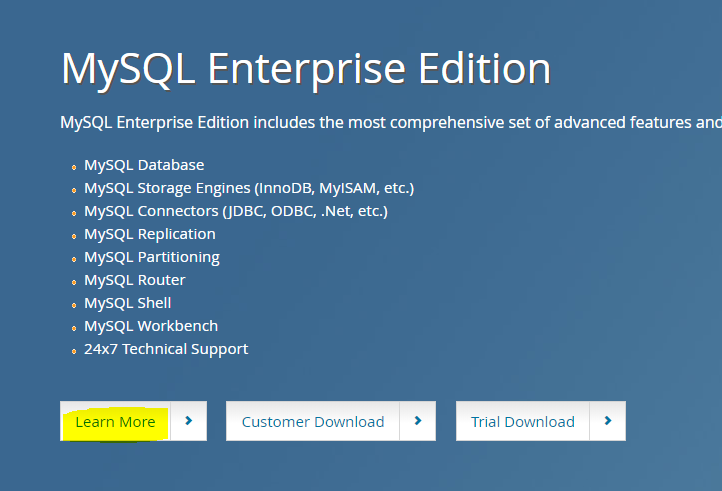Select the MySQL Connectors list item
722x491 pixels.
click(236, 211)
